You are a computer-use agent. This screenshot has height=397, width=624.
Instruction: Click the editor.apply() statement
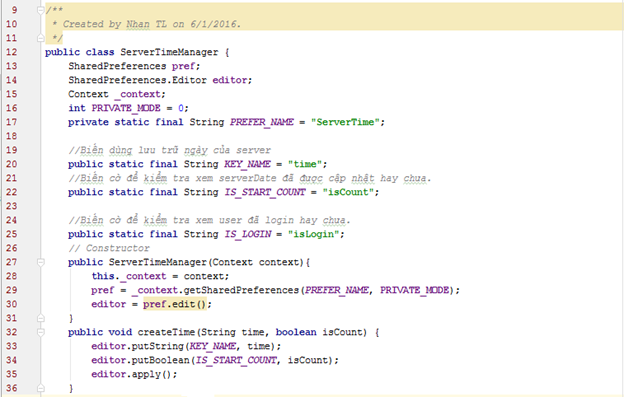(x=134, y=374)
